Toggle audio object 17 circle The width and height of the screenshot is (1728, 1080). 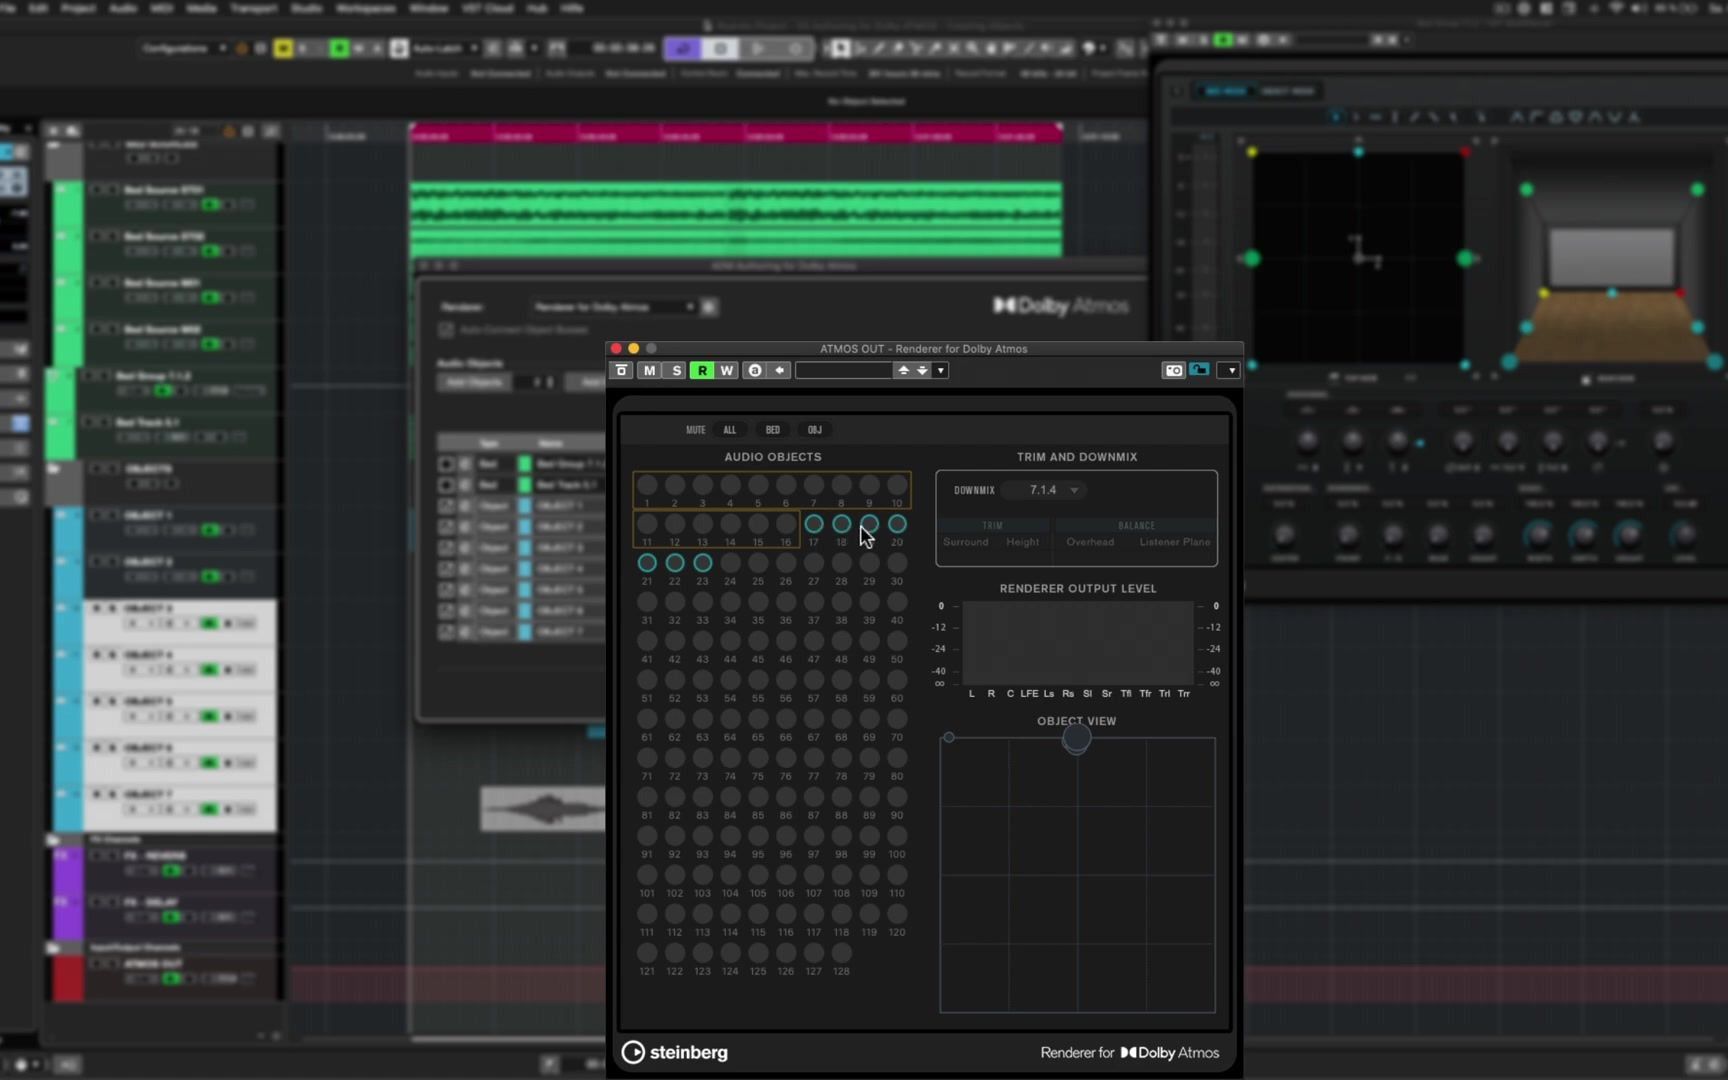click(814, 524)
